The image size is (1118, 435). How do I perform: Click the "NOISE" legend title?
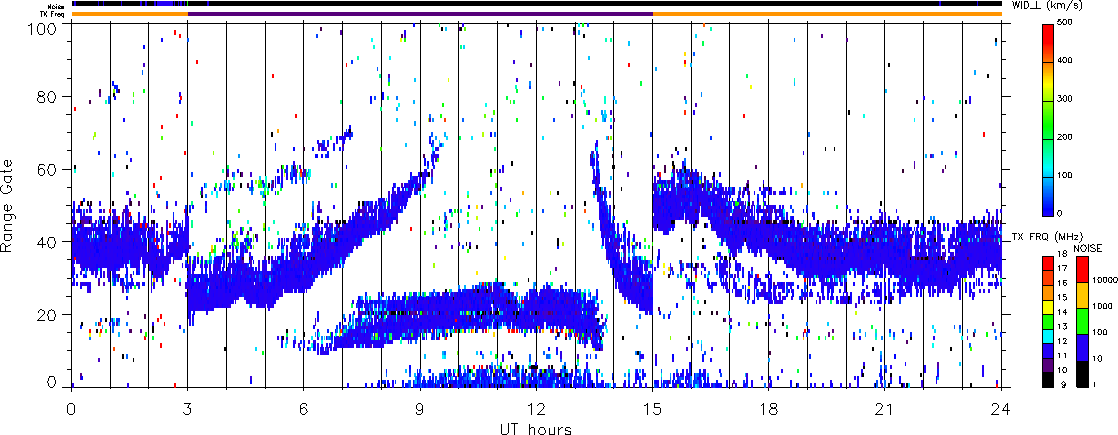(1088, 246)
